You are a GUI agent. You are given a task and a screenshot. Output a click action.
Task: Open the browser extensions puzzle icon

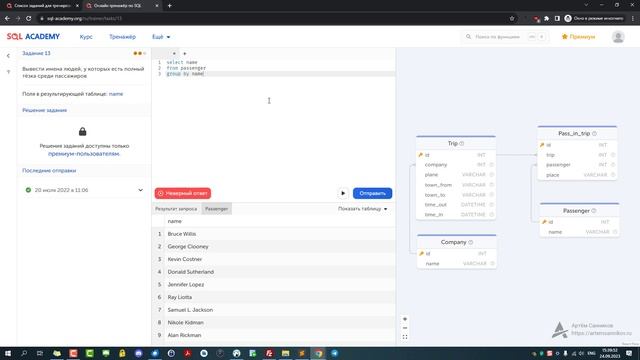click(x=547, y=18)
